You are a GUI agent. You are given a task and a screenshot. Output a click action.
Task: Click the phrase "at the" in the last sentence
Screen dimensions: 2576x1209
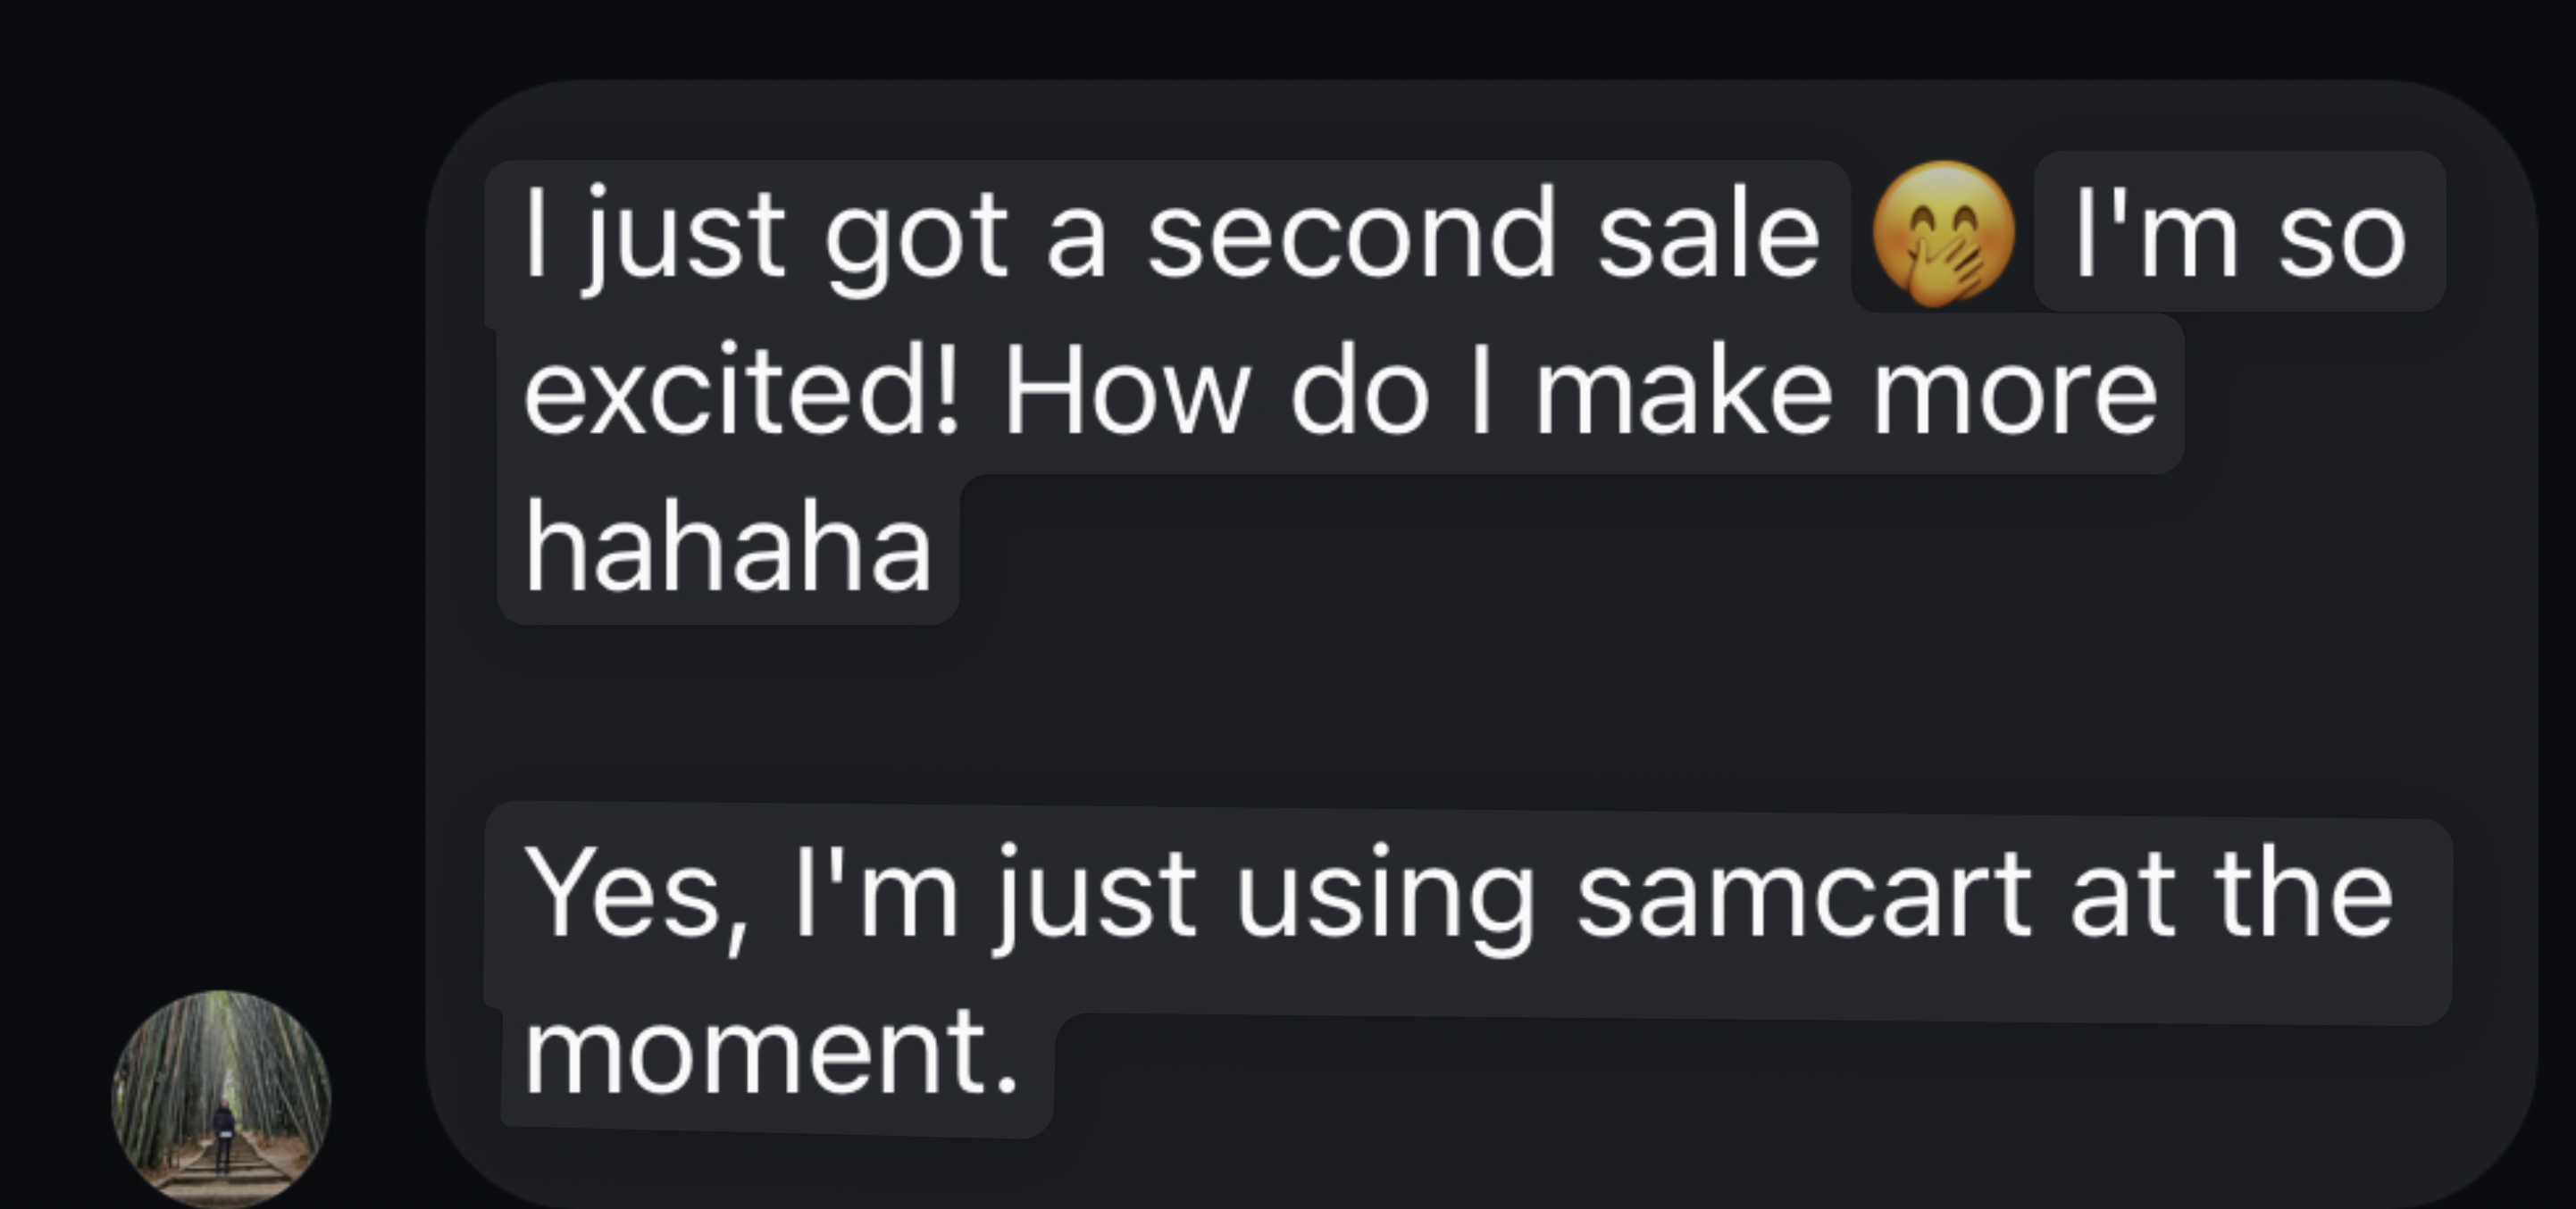(2230, 893)
